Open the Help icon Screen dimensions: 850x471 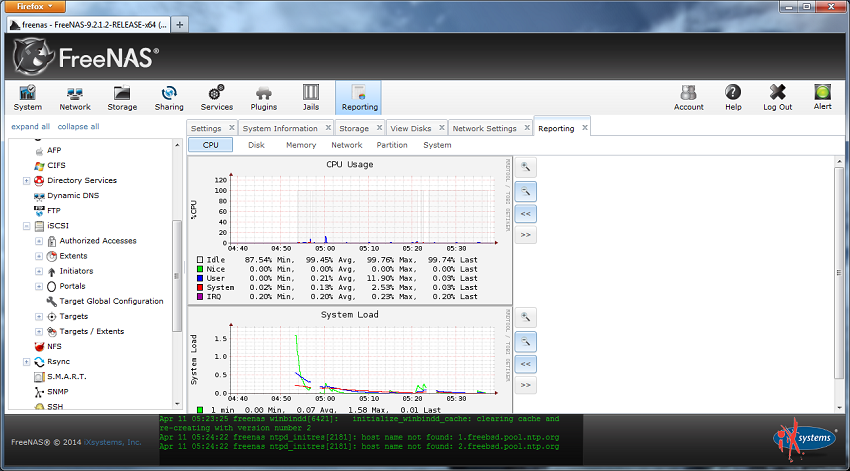[x=733, y=98]
